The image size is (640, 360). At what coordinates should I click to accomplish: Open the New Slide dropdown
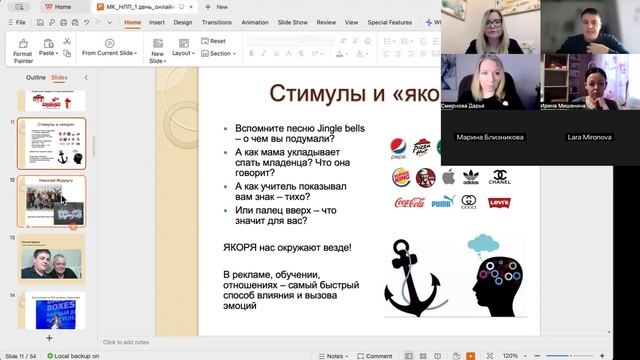pyautogui.click(x=164, y=61)
